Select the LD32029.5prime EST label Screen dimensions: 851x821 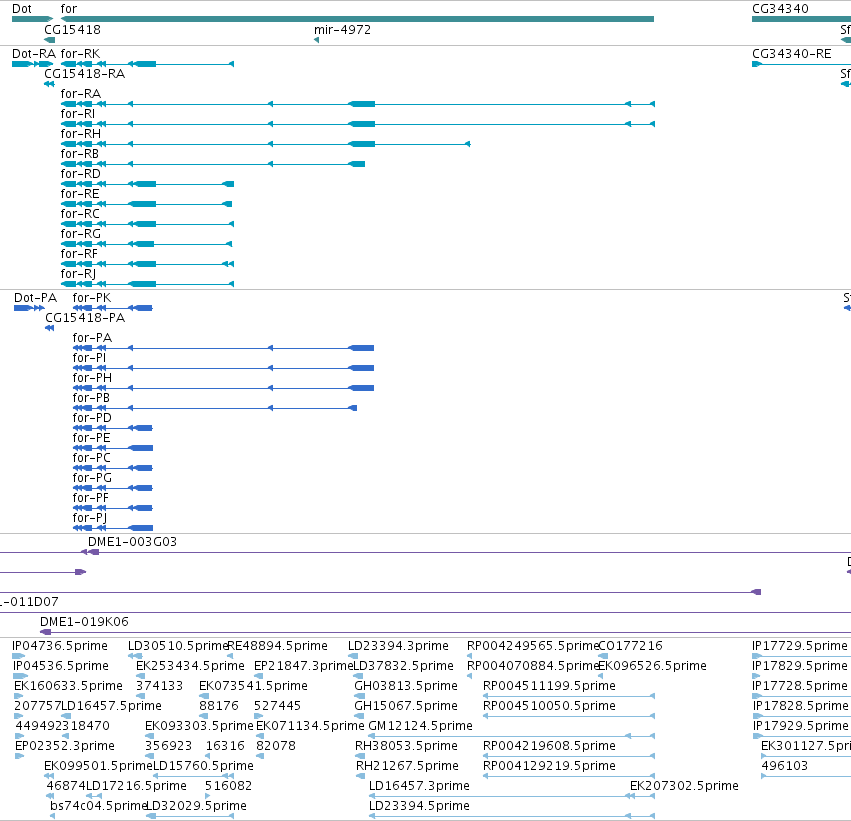(196, 806)
